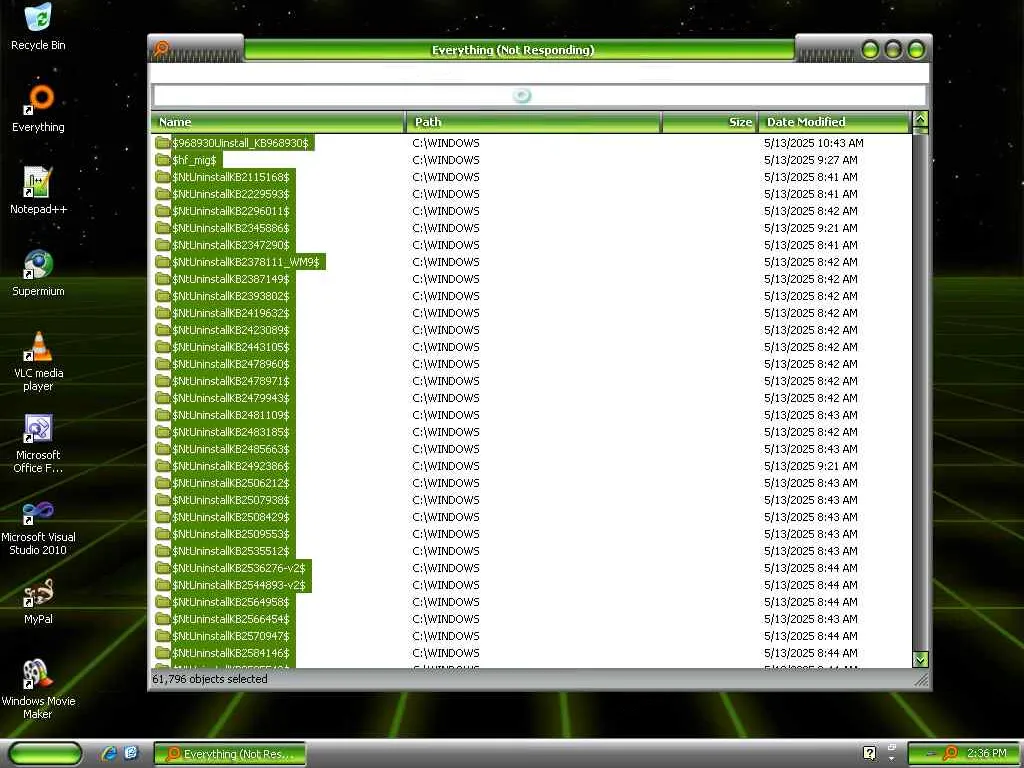The width and height of the screenshot is (1024, 768).
Task: Select the $NtUninstallKB2347290$ folder name
Action: tap(231, 245)
